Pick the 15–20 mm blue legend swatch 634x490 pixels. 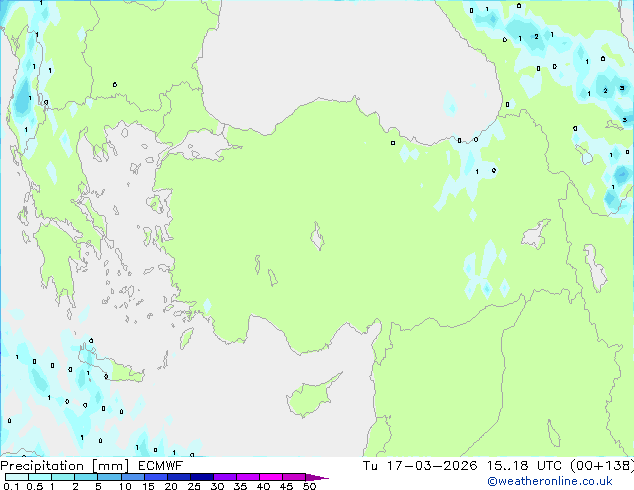click(x=156, y=477)
